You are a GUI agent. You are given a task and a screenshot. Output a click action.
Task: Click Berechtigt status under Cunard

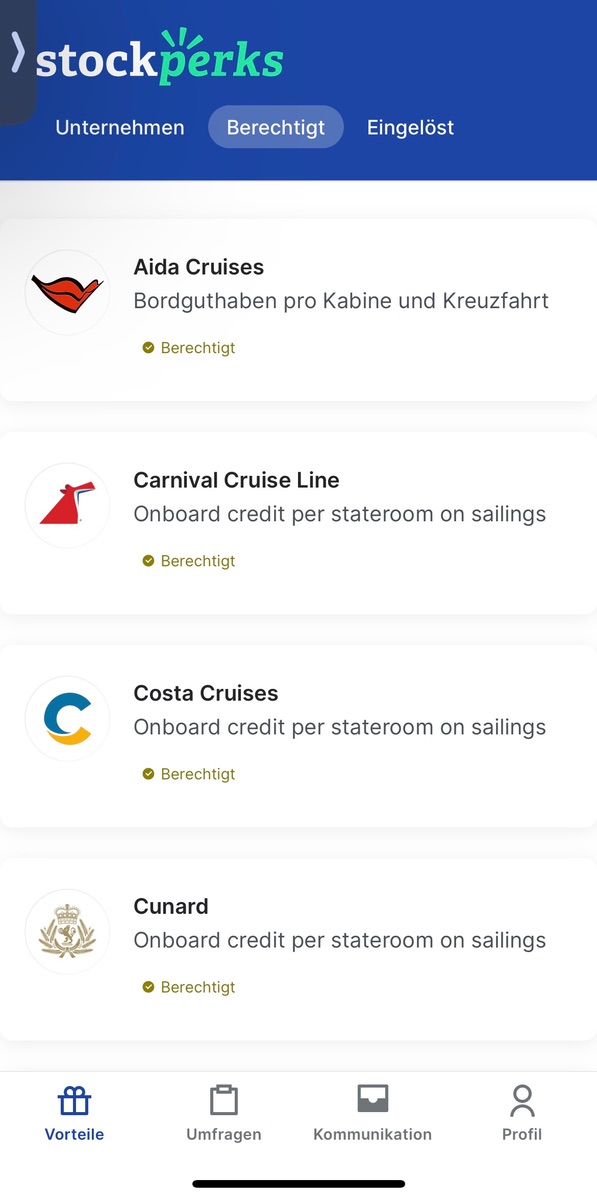pos(189,987)
